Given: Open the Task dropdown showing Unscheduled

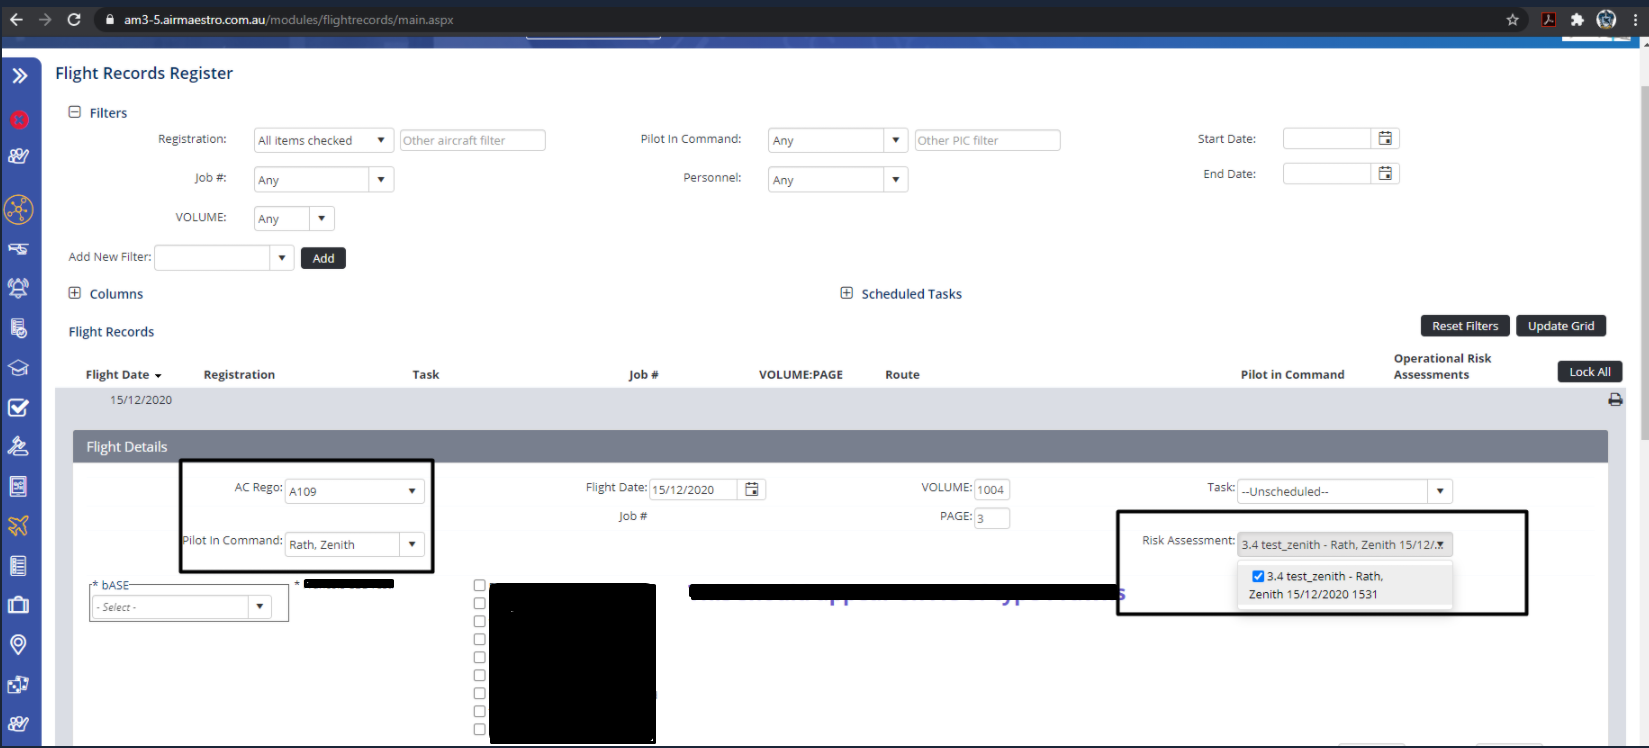Looking at the screenshot, I should 1439,491.
